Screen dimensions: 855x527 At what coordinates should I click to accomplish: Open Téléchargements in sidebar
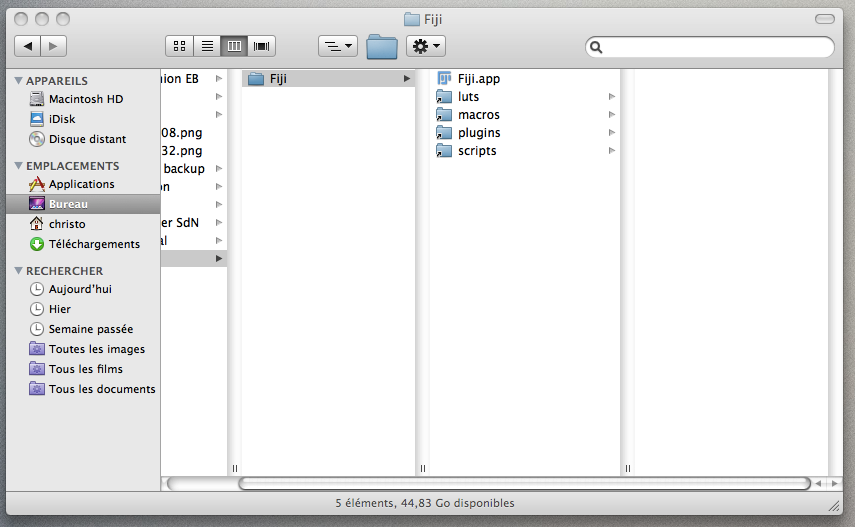click(83, 244)
